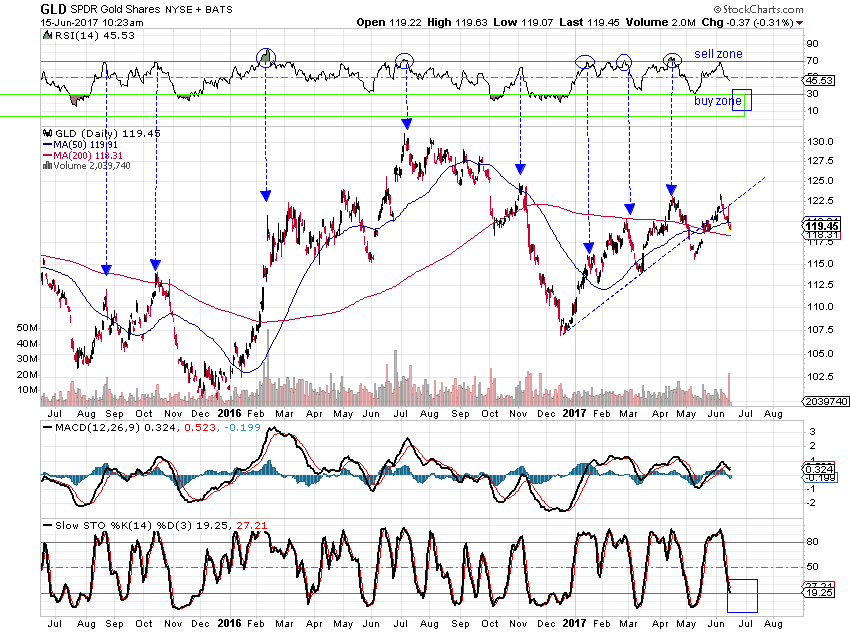Click the blue box beside the buy zone label
This screenshot has height=633, width=850.
741,101
